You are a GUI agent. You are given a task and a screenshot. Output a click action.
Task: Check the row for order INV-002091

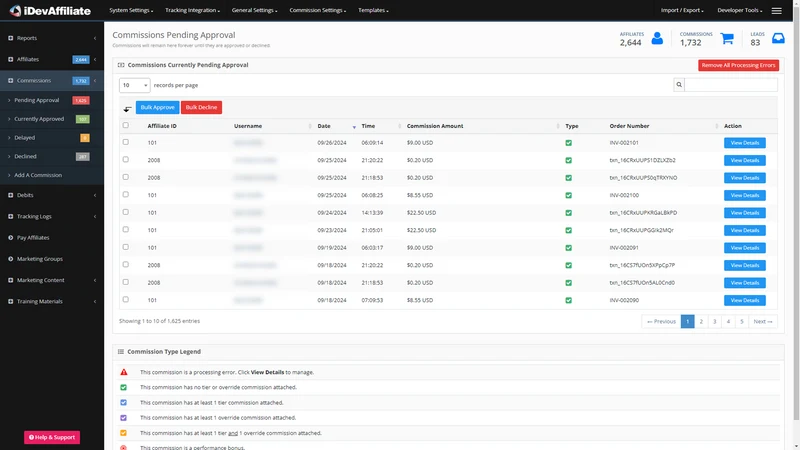point(126,247)
